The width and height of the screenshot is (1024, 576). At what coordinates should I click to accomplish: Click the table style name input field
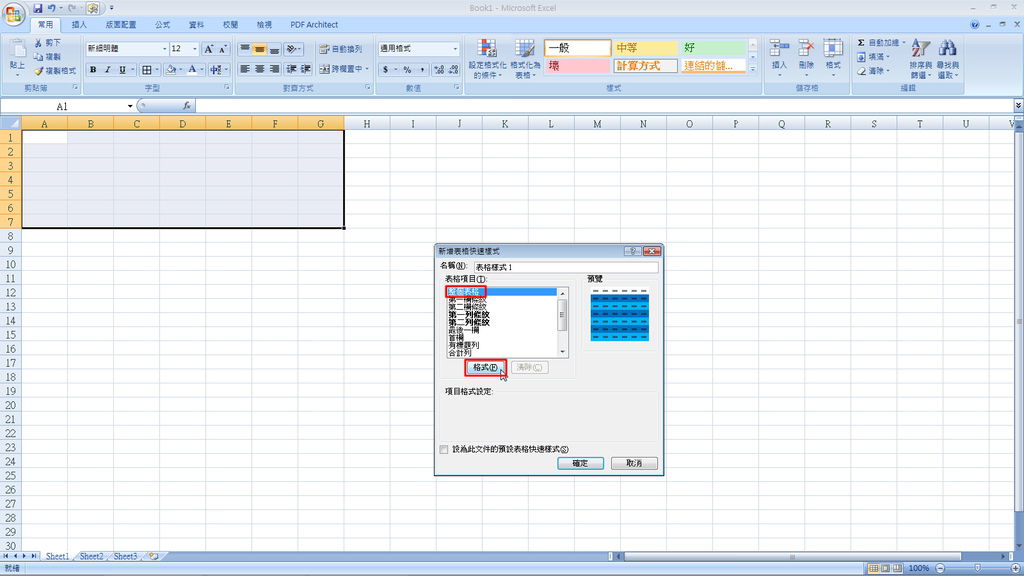tap(566, 267)
